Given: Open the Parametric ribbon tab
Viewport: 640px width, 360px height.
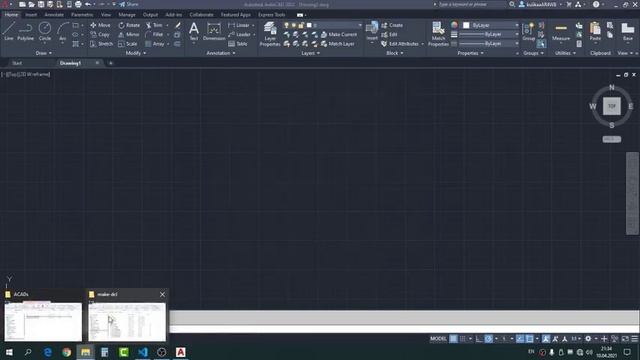Looking at the screenshot, I should click(x=82, y=15).
